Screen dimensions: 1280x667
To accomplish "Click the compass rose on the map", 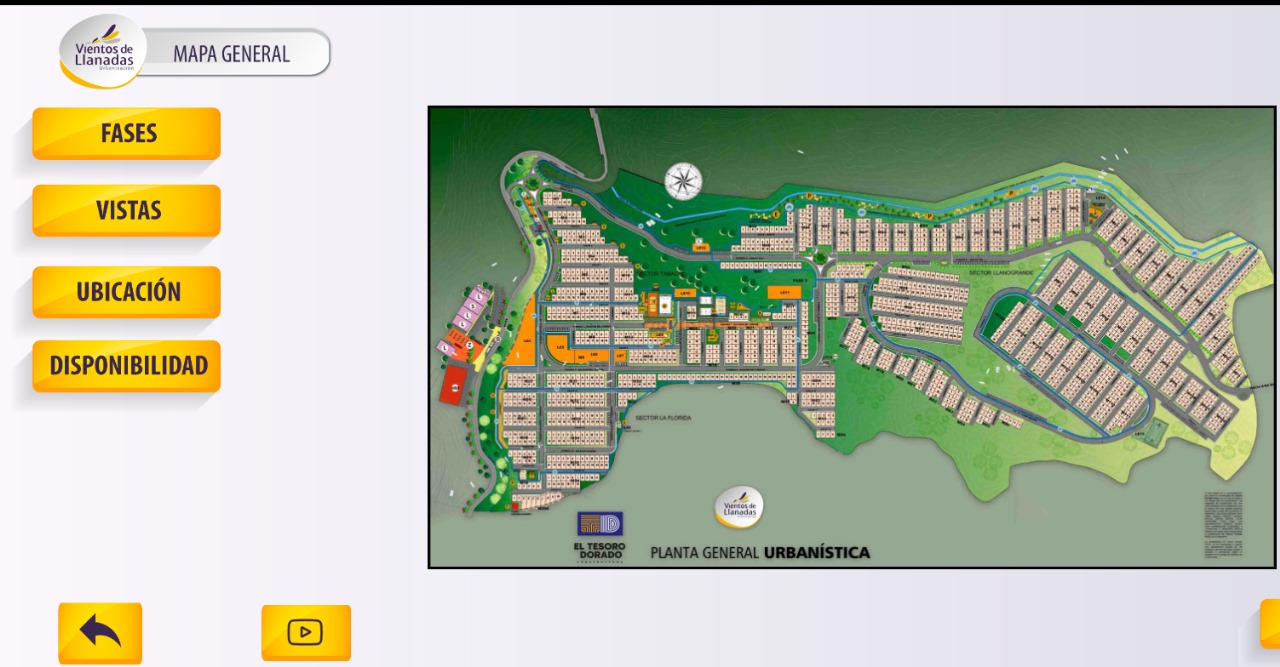I will [683, 181].
